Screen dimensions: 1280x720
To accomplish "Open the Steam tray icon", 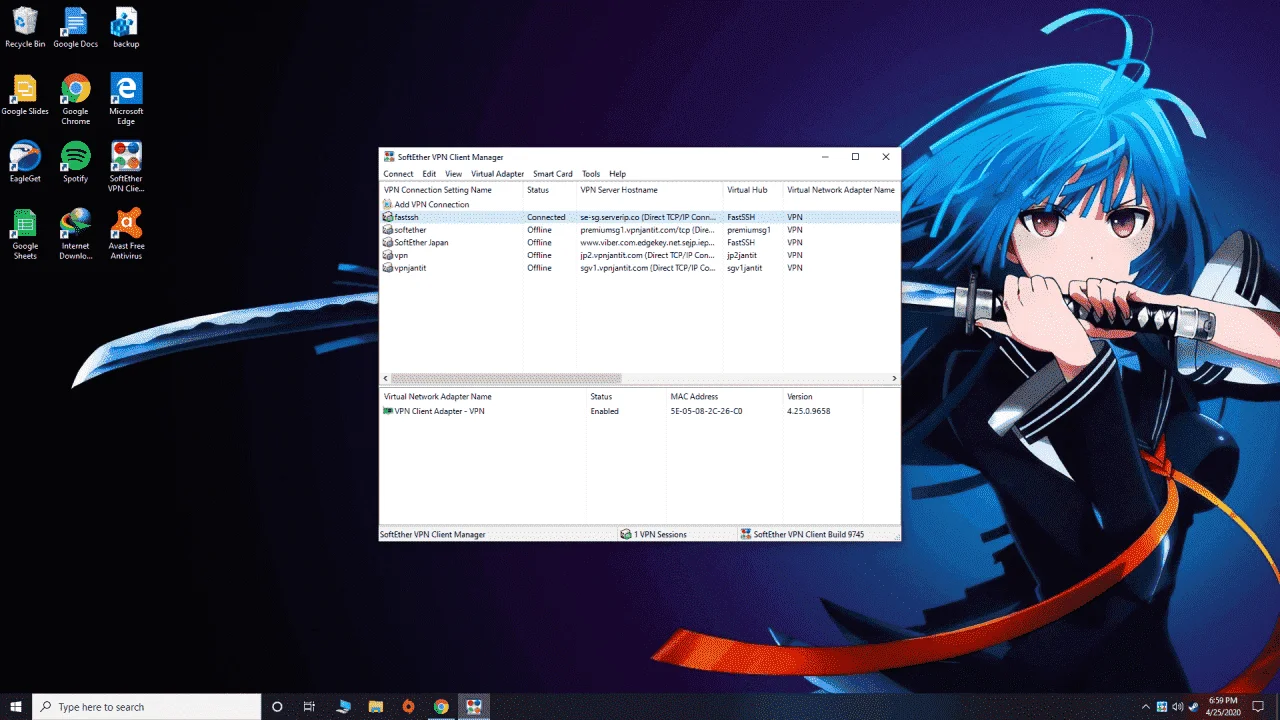I will pyautogui.click(x=1194, y=706).
